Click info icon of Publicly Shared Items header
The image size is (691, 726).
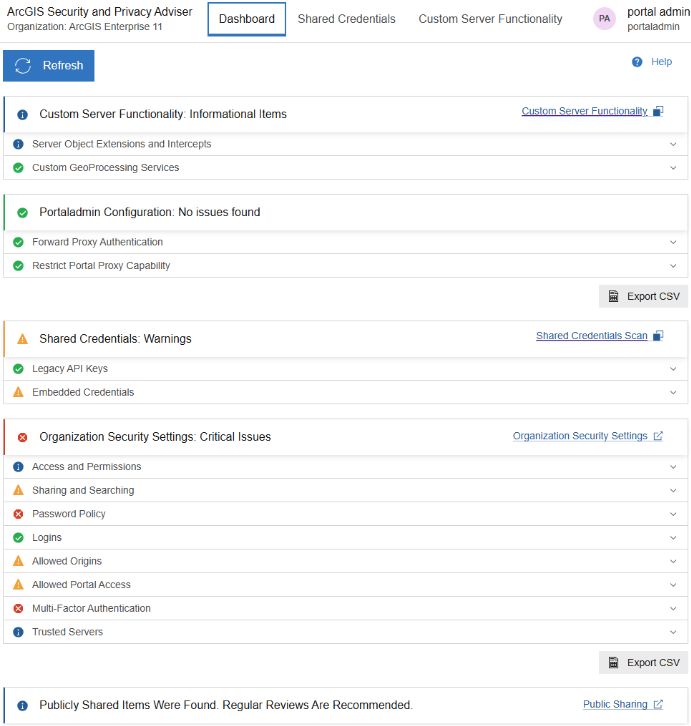[x=22, y=706]
